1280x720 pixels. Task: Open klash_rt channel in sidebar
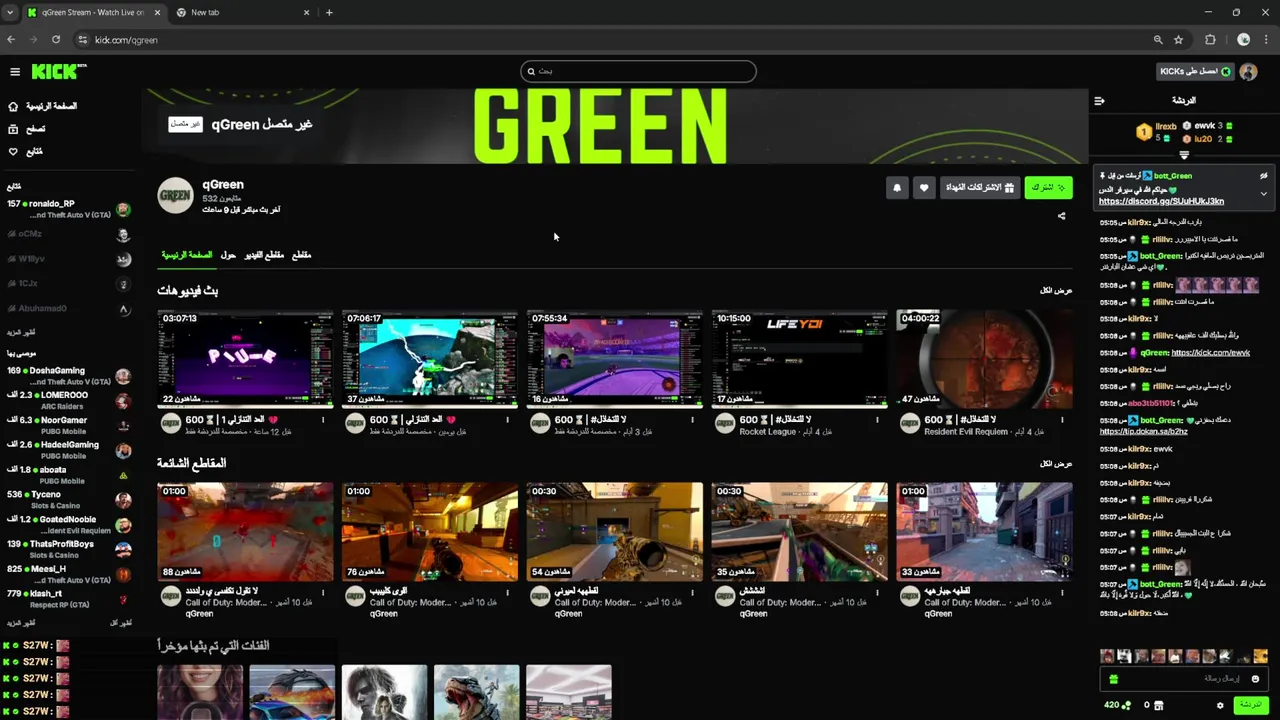coord(68,599)
